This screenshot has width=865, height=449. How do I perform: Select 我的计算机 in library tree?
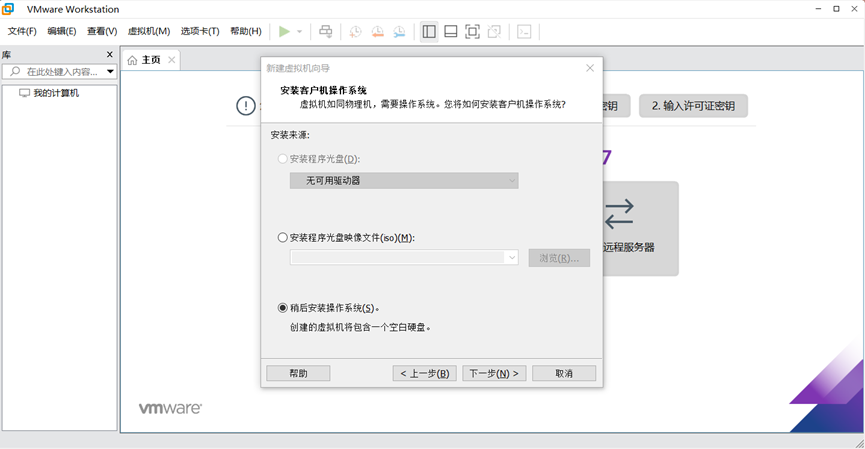point(56,93)
